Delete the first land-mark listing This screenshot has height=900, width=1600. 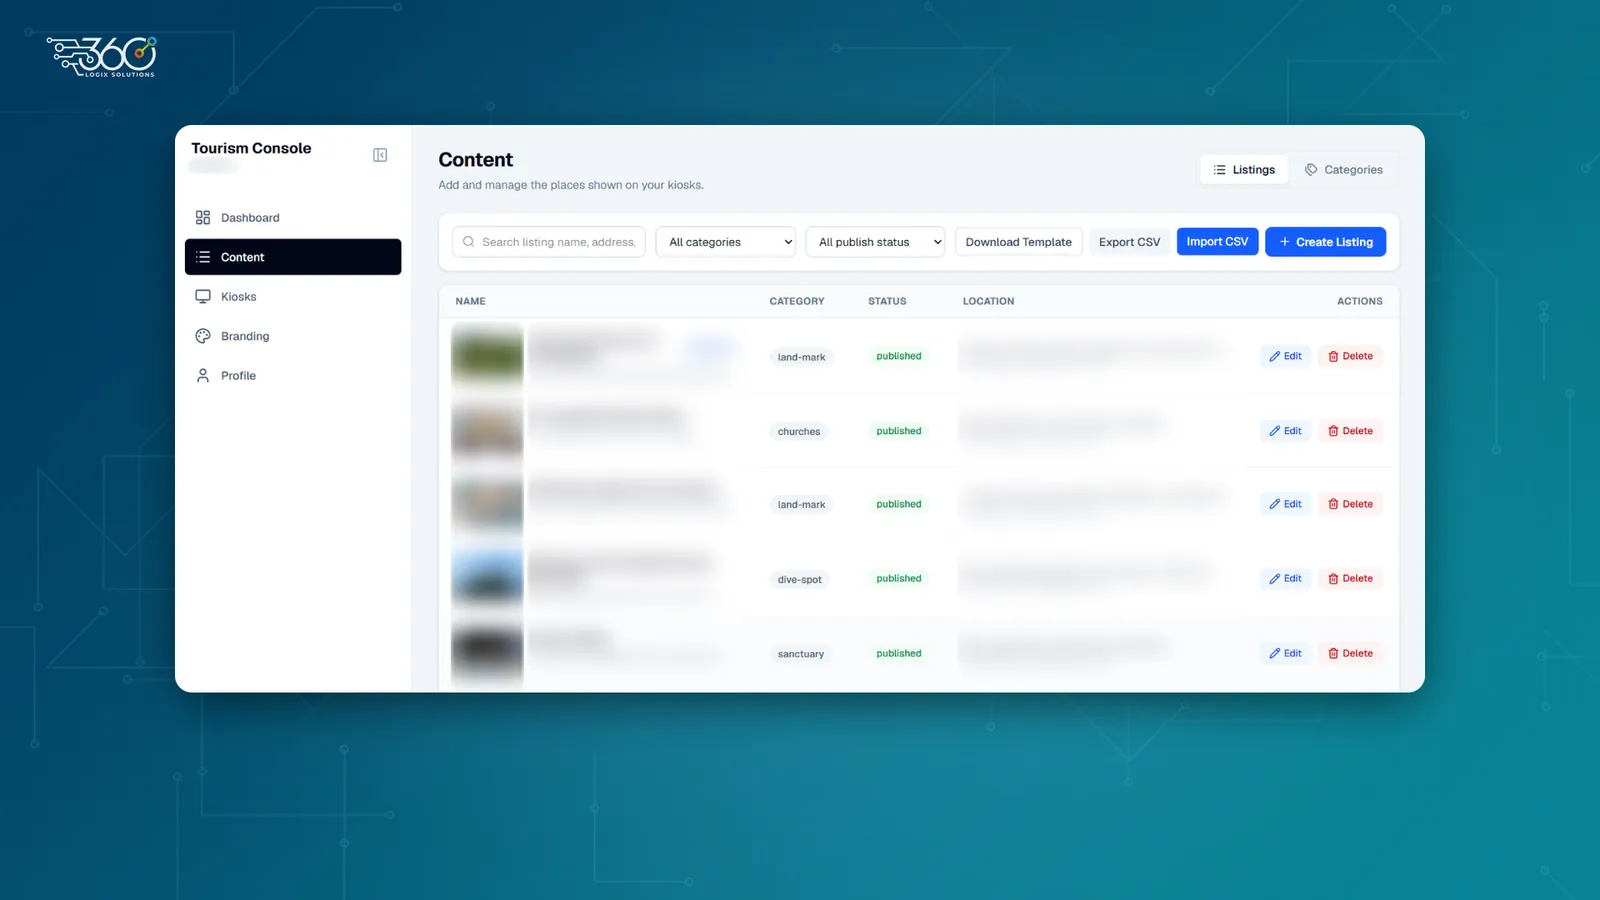click(1350, 356)
